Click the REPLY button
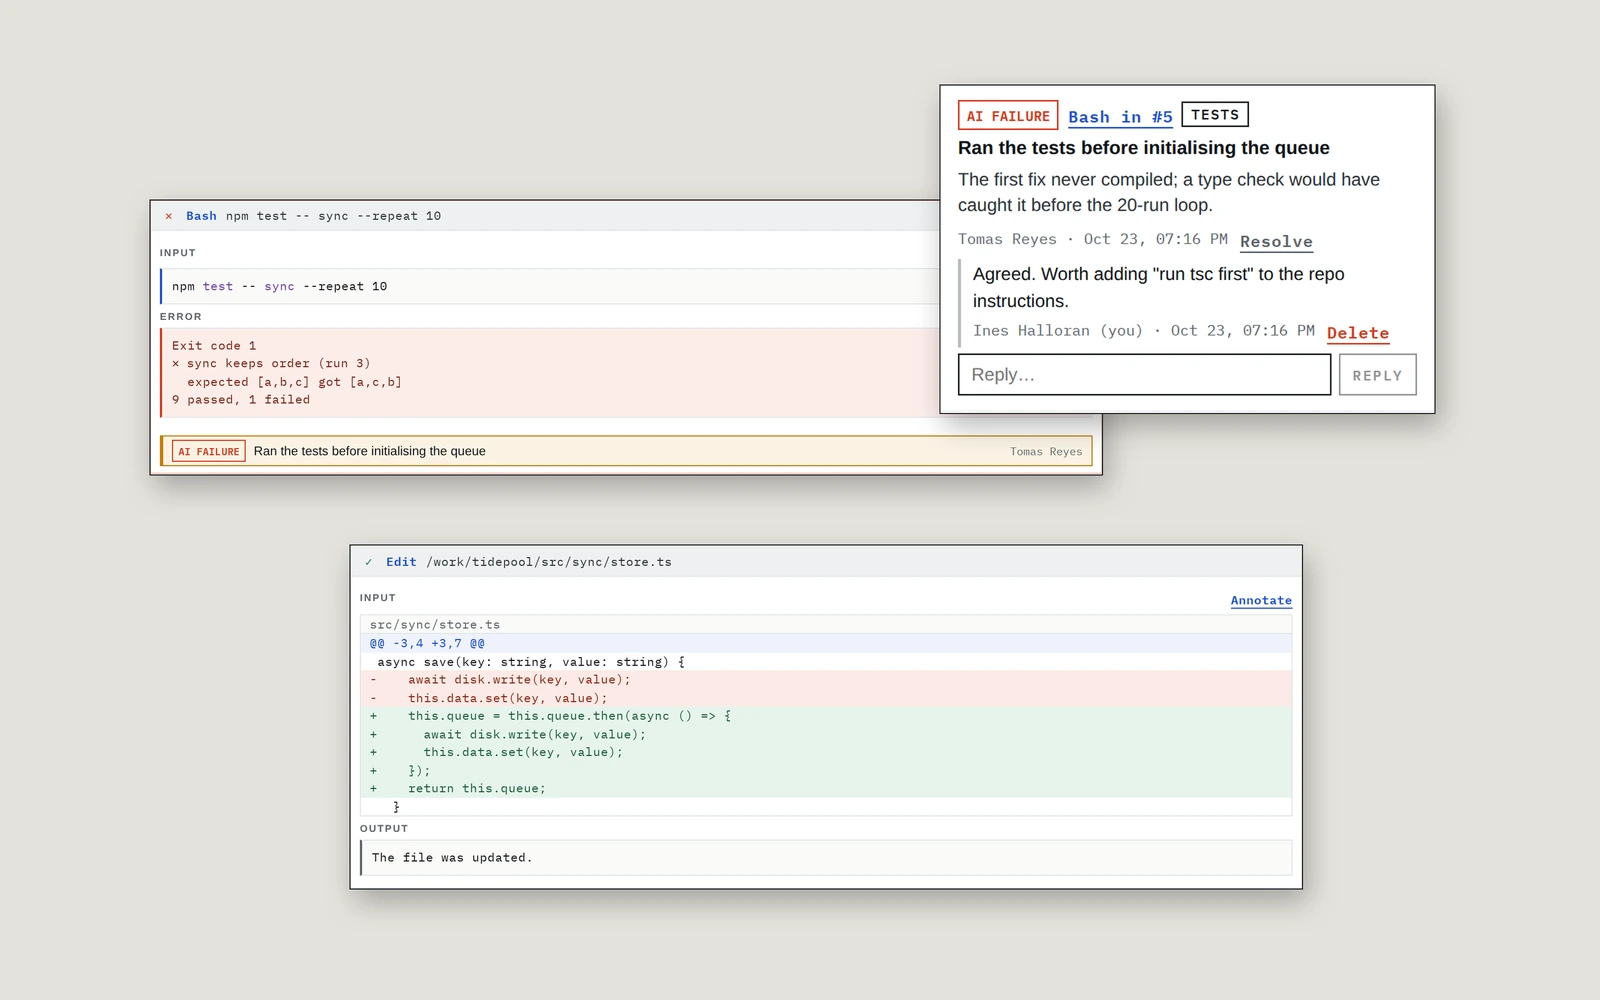The image size is (1600, 1000). (1377, 375)
